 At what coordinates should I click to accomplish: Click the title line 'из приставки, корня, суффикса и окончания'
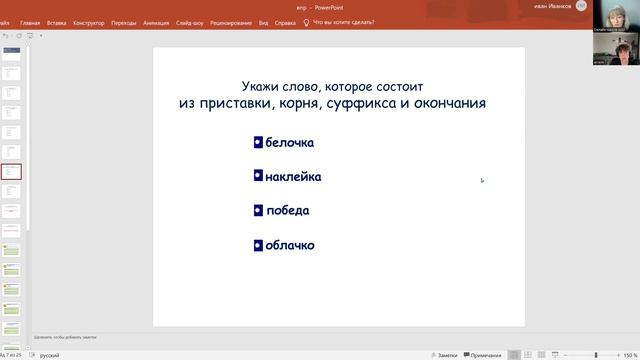pyautogui.click(x=332, y=103)
